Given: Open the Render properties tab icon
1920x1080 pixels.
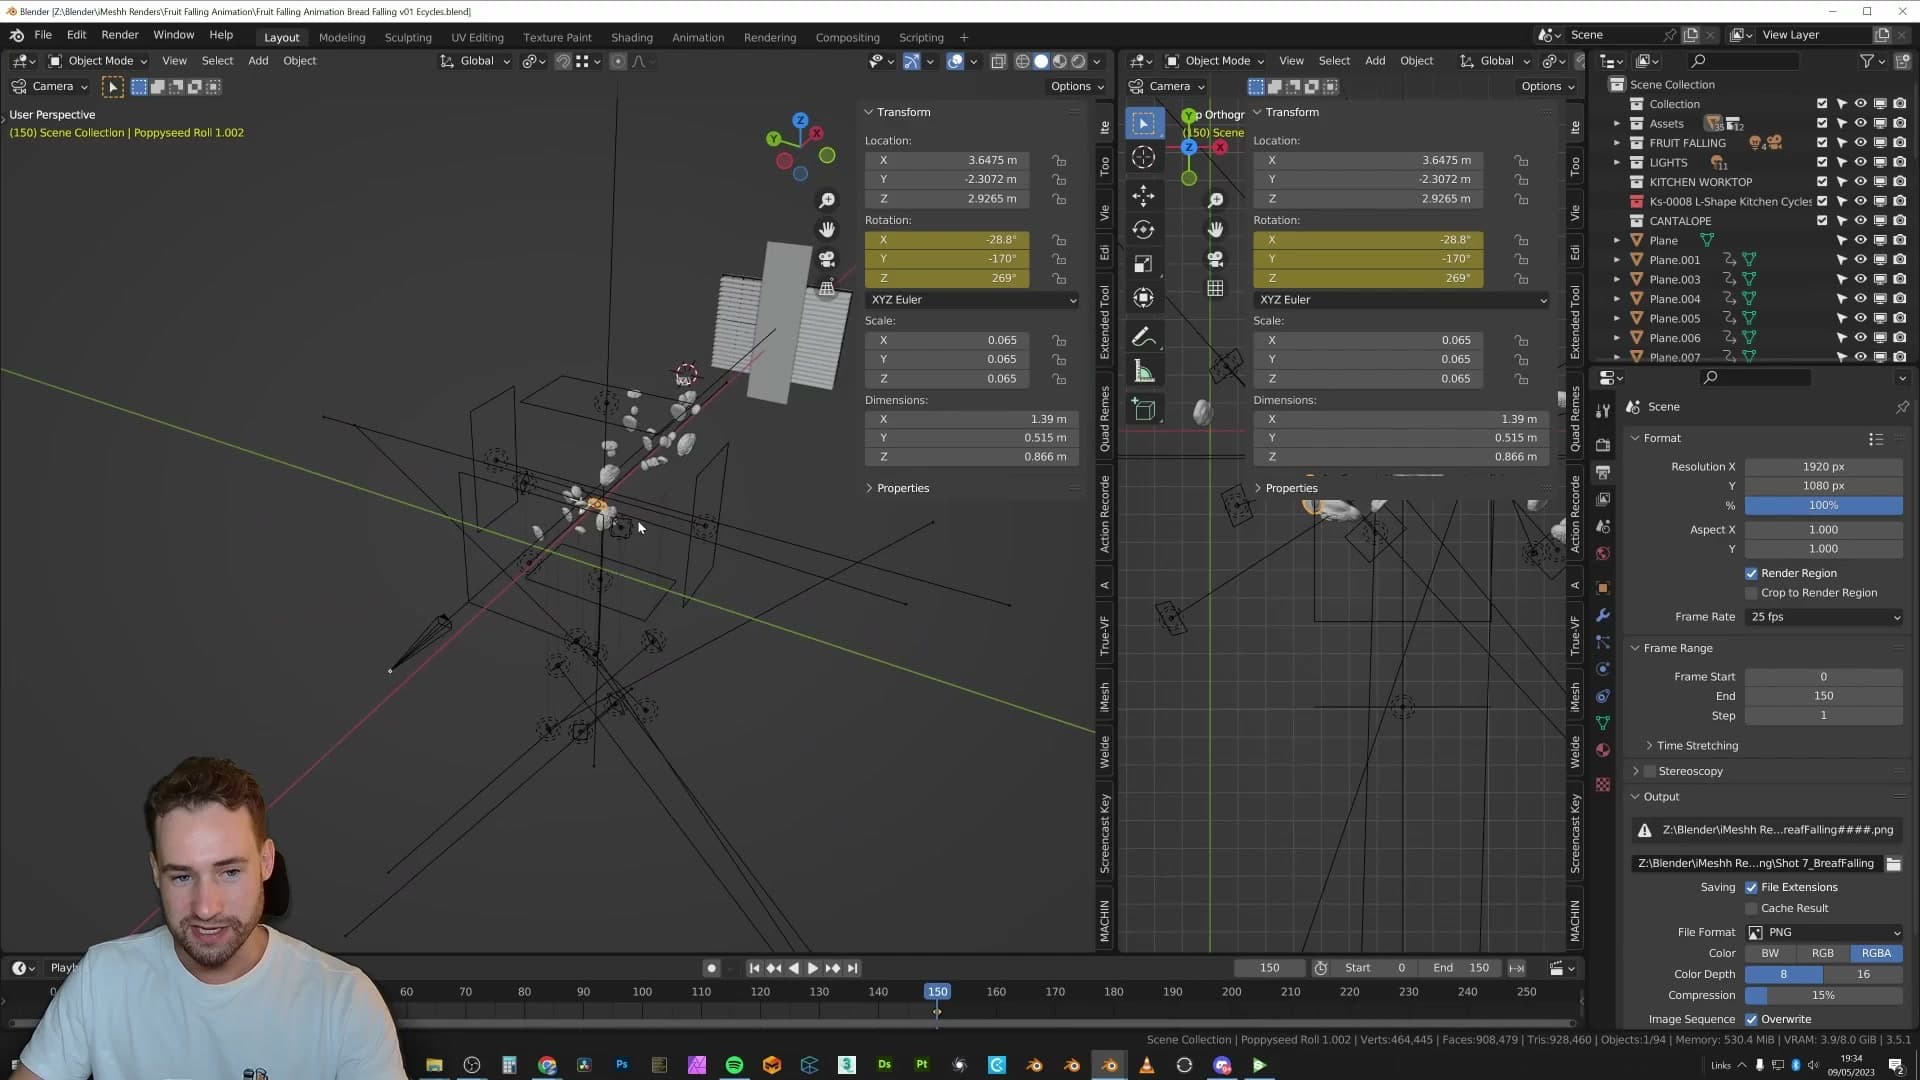Looking at the screenshot, I should pos(1603,444).
